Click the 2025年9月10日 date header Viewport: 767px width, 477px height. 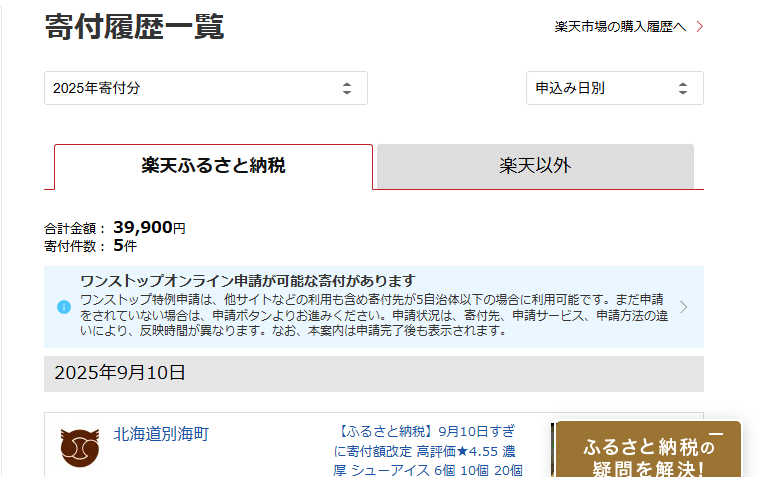pos(120,373)
